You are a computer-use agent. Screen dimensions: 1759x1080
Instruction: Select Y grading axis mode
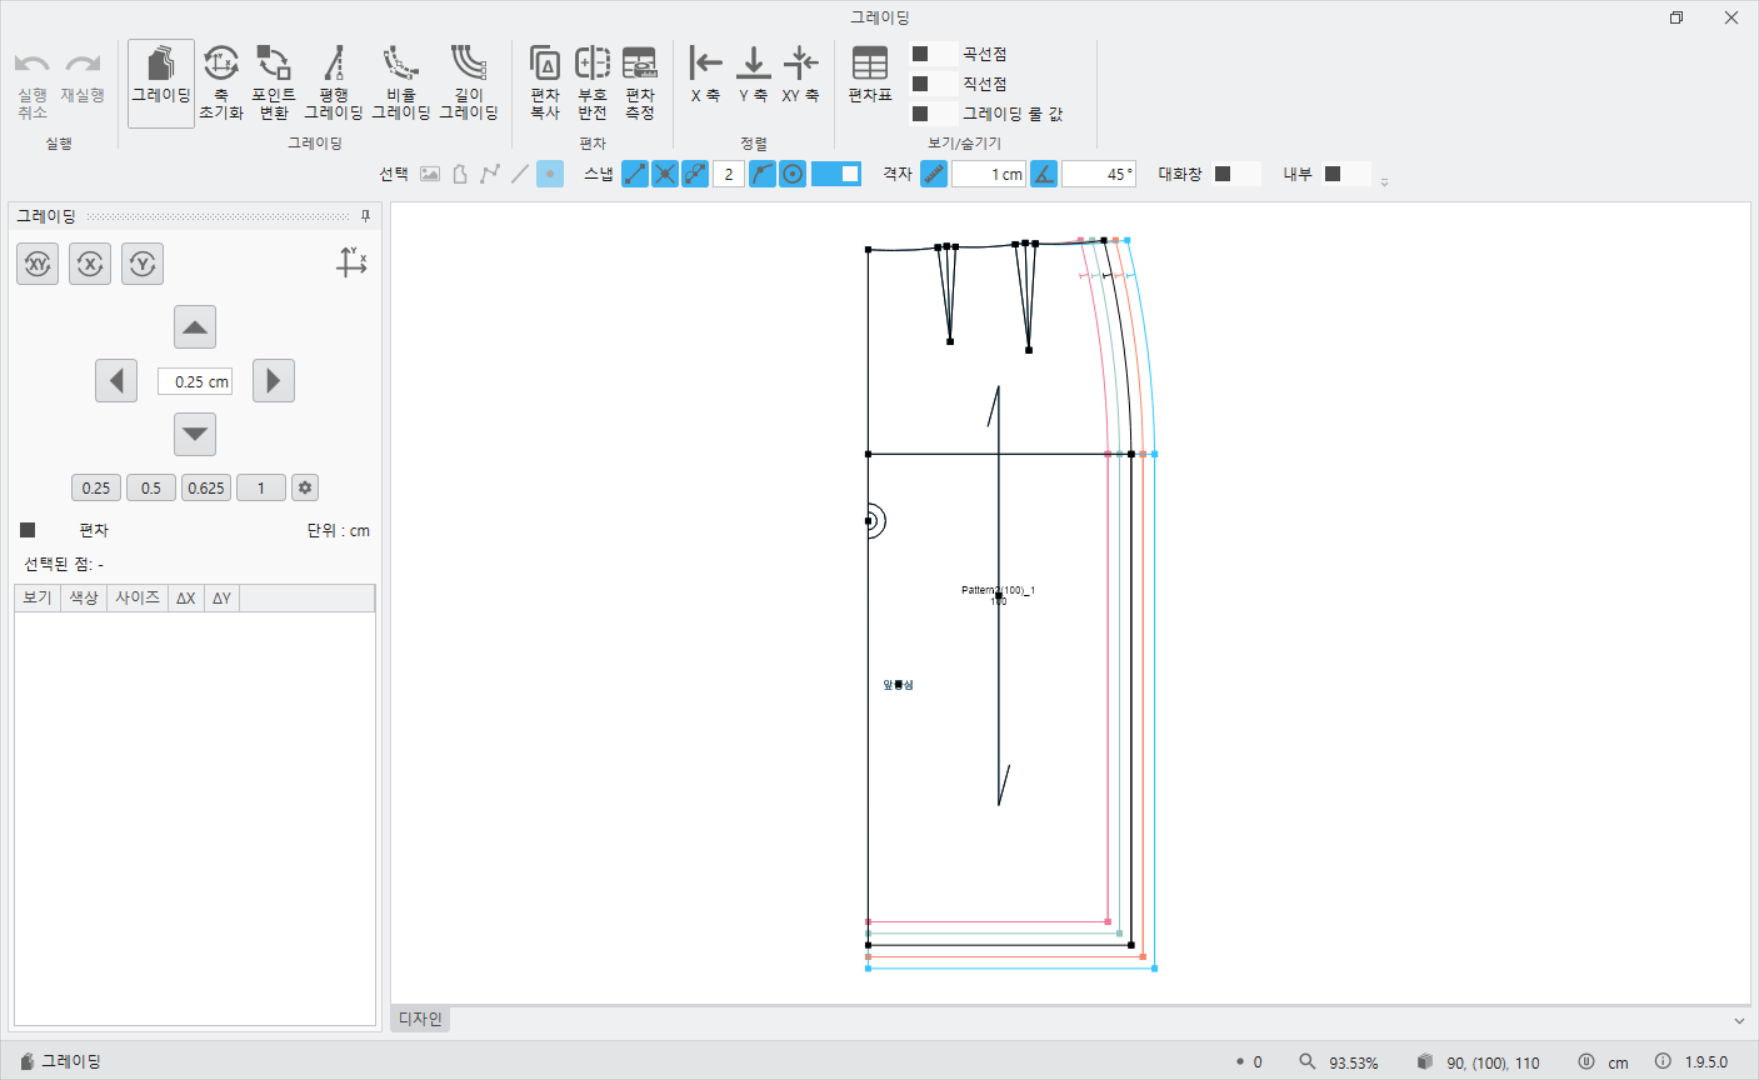click(x=143, y=264)
